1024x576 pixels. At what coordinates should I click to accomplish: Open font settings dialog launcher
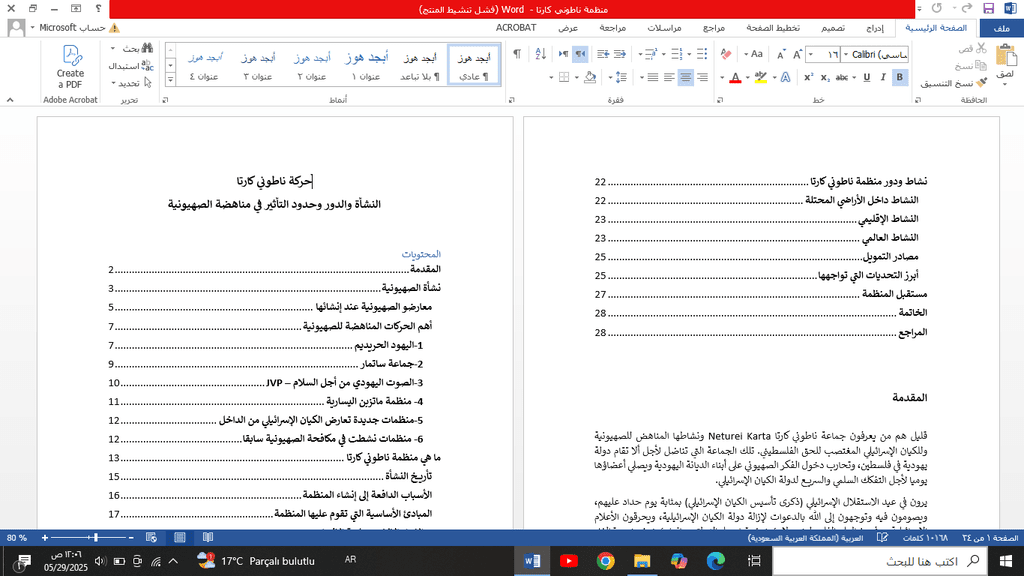click(x=720, y=100)
